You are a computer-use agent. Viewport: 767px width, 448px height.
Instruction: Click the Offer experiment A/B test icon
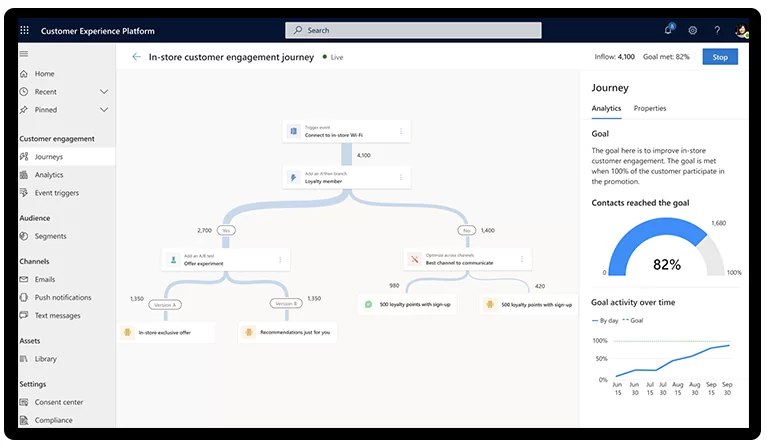[x=173, y=260]
